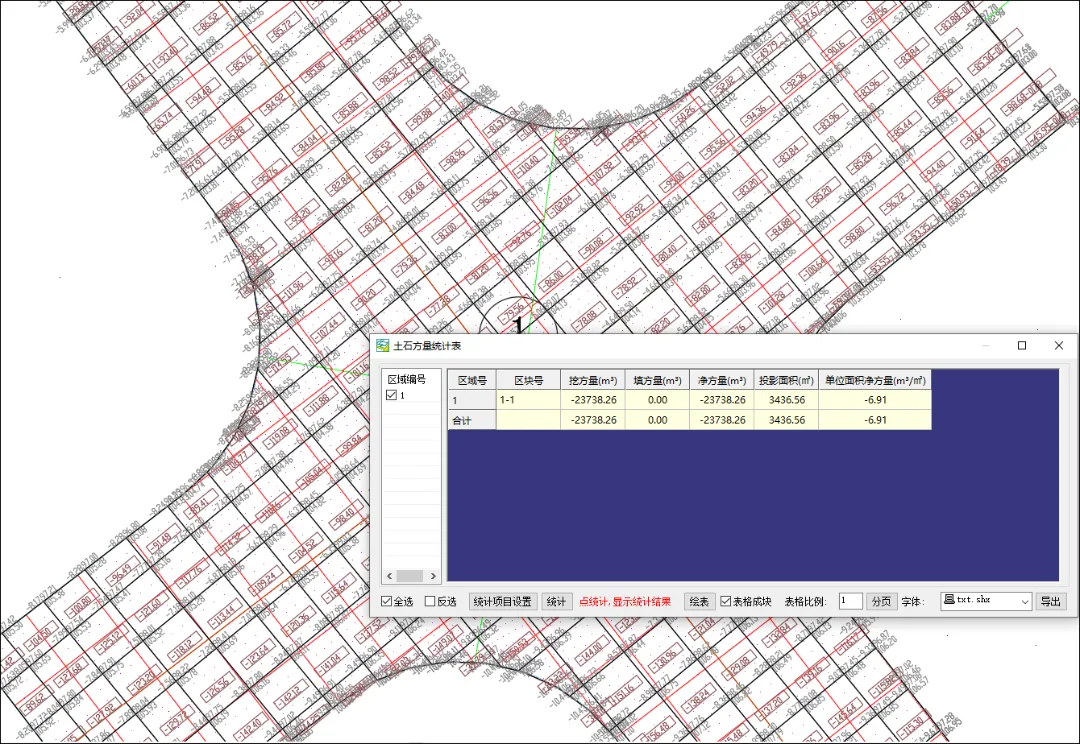Uncheck the 表格成块 option
Image resolution: width=1080 pixels, height=744 pixels.
pos(725,601)
